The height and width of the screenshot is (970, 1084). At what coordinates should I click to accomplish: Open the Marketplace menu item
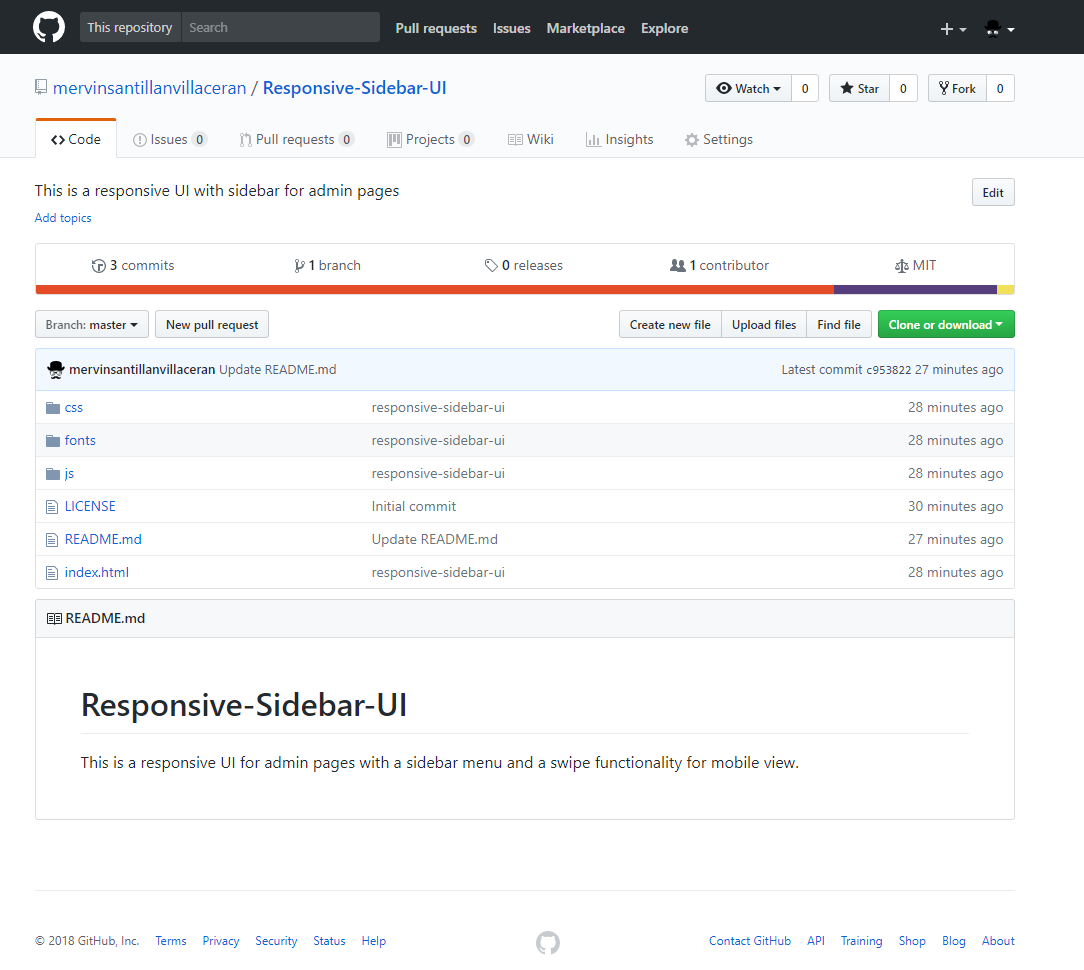point(585,28)
